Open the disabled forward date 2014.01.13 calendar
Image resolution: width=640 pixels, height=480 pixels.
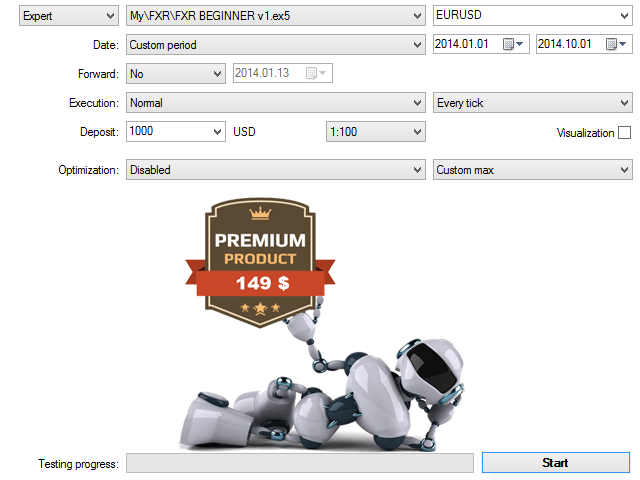pyautogui.click(x=316, y=73)
